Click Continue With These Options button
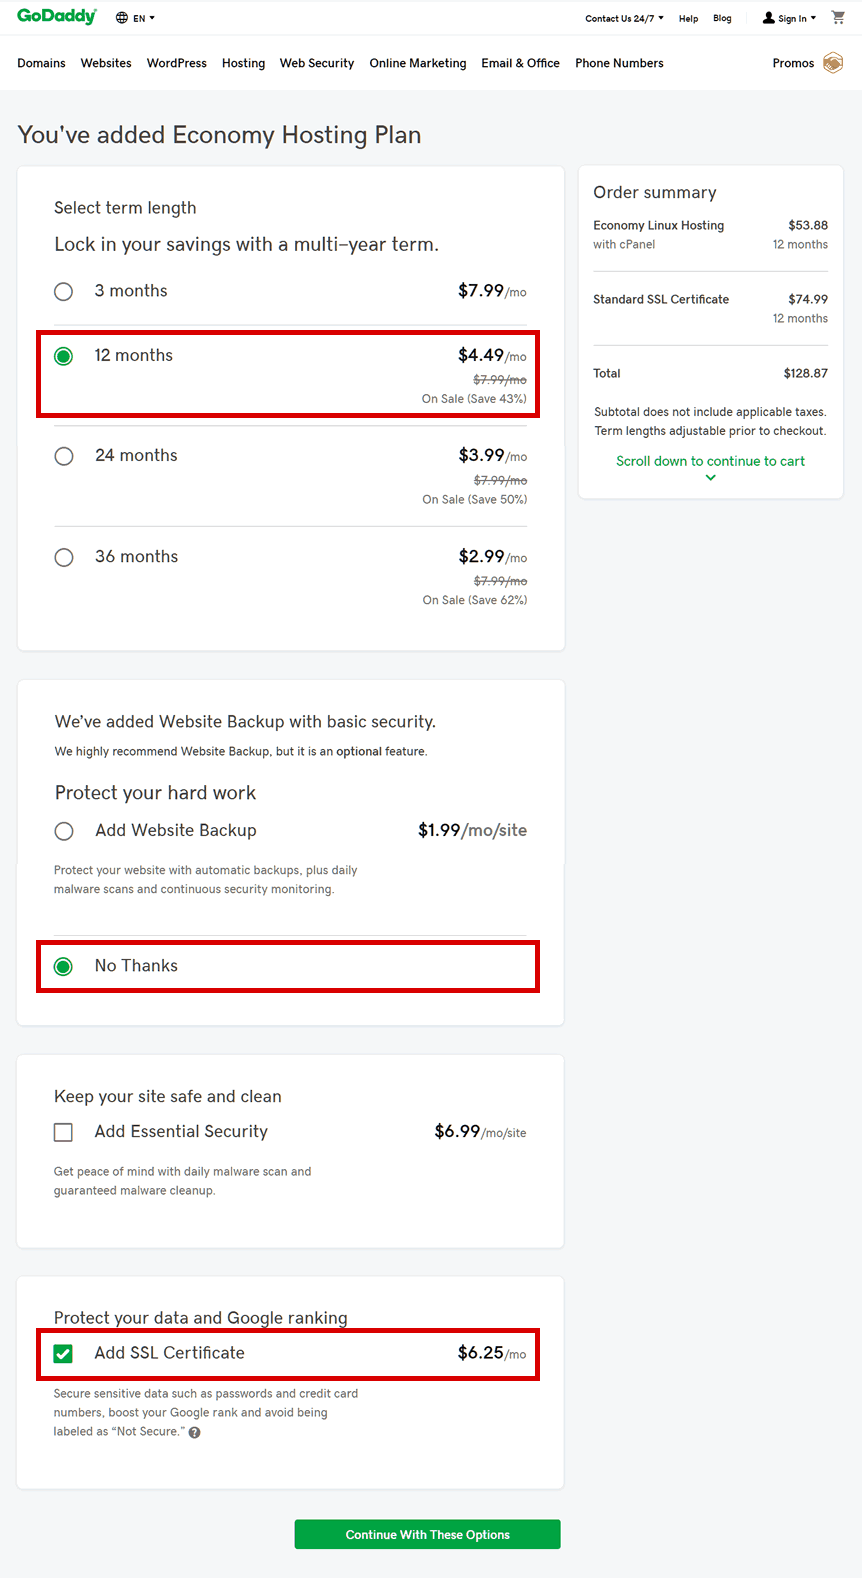The width and height of the screenshot is (862, 1578). (428, 1534)
